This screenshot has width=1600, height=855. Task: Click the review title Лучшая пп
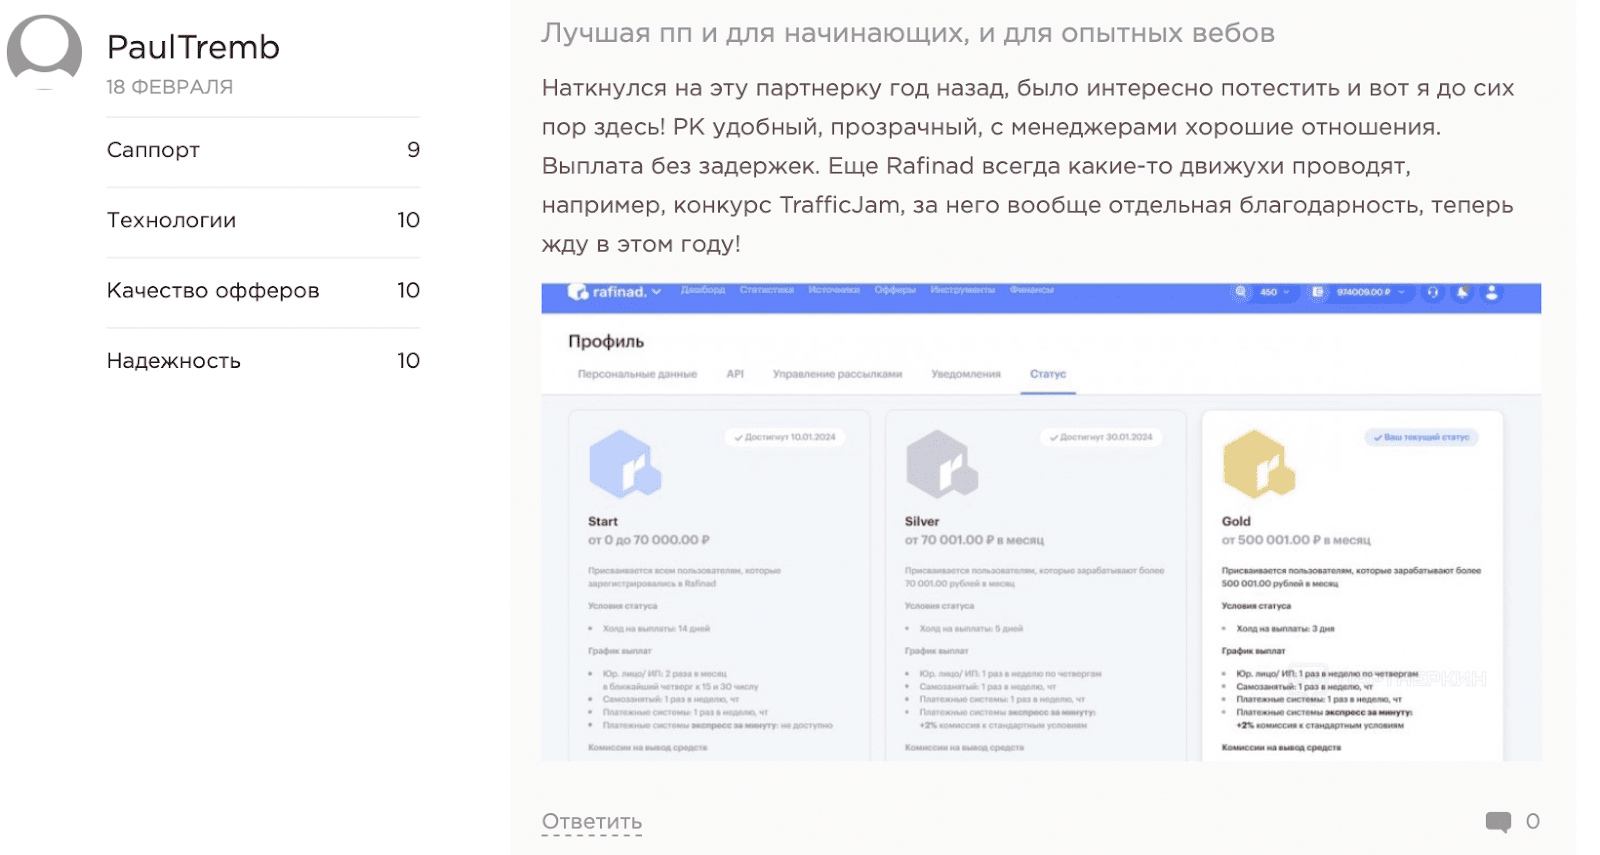pyautogui.click(x=908, y=33)
